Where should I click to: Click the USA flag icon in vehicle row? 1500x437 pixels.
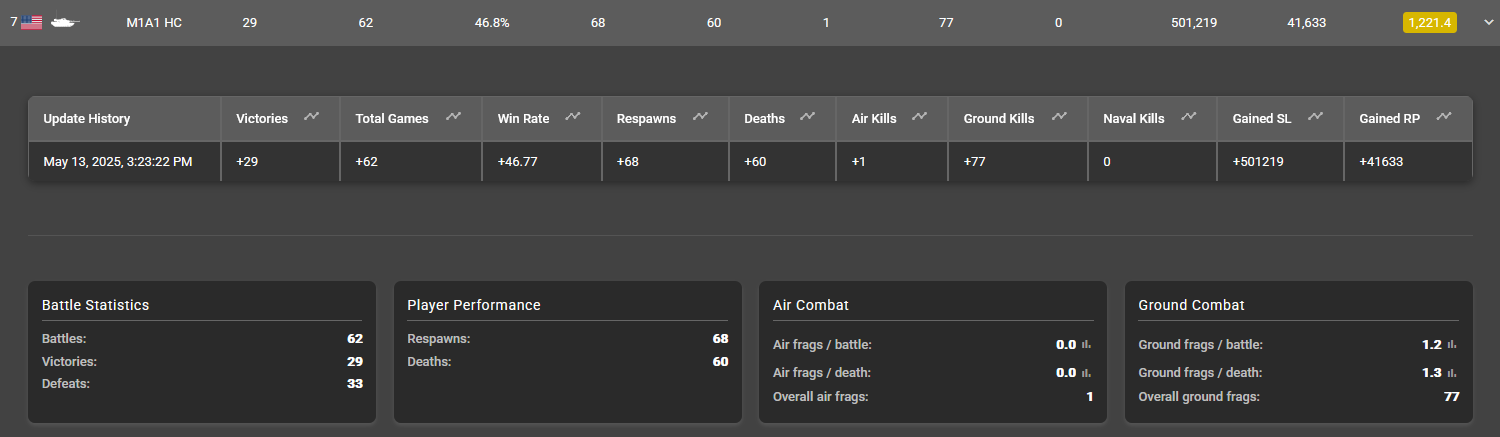click(x=31, y=22)
